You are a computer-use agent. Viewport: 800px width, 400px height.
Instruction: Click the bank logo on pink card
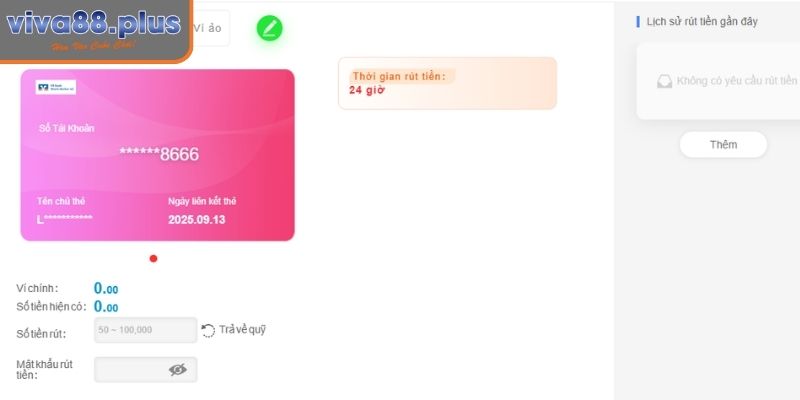click(x=56, y=87)
